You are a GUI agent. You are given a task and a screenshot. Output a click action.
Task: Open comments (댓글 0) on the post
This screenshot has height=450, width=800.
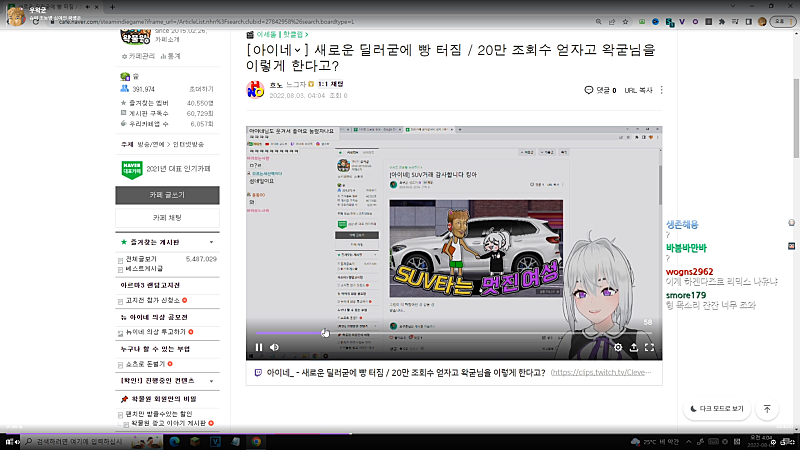[600, 90]
